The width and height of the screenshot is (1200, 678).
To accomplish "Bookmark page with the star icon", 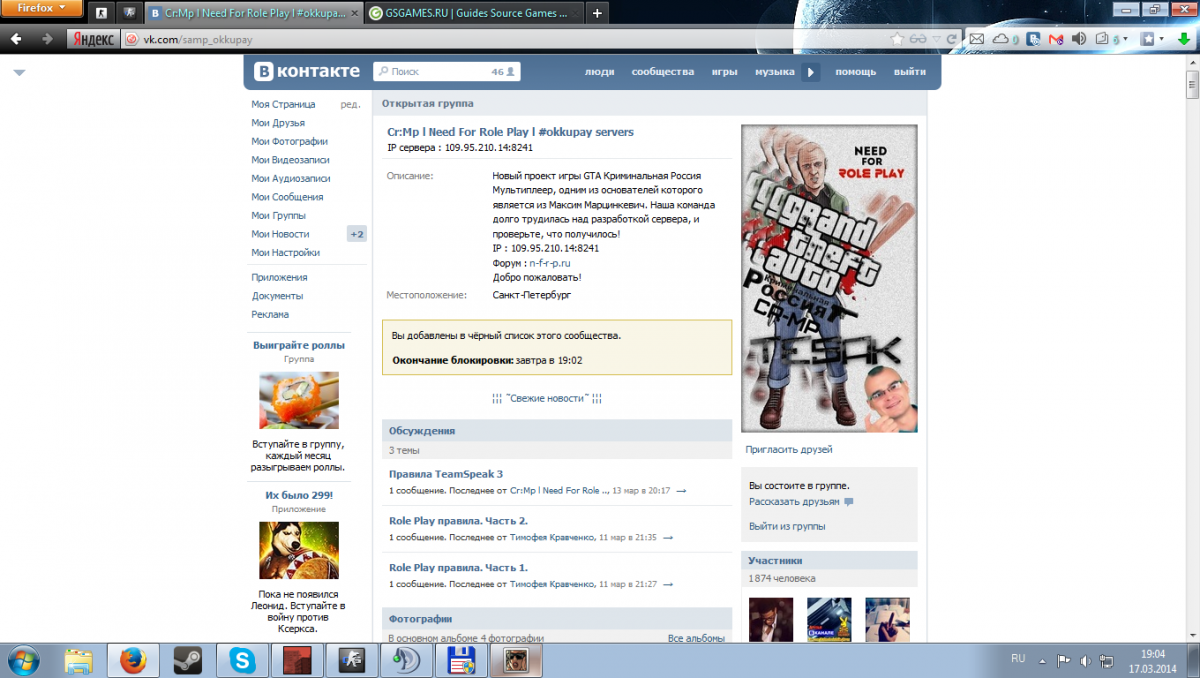I will 897,39.
